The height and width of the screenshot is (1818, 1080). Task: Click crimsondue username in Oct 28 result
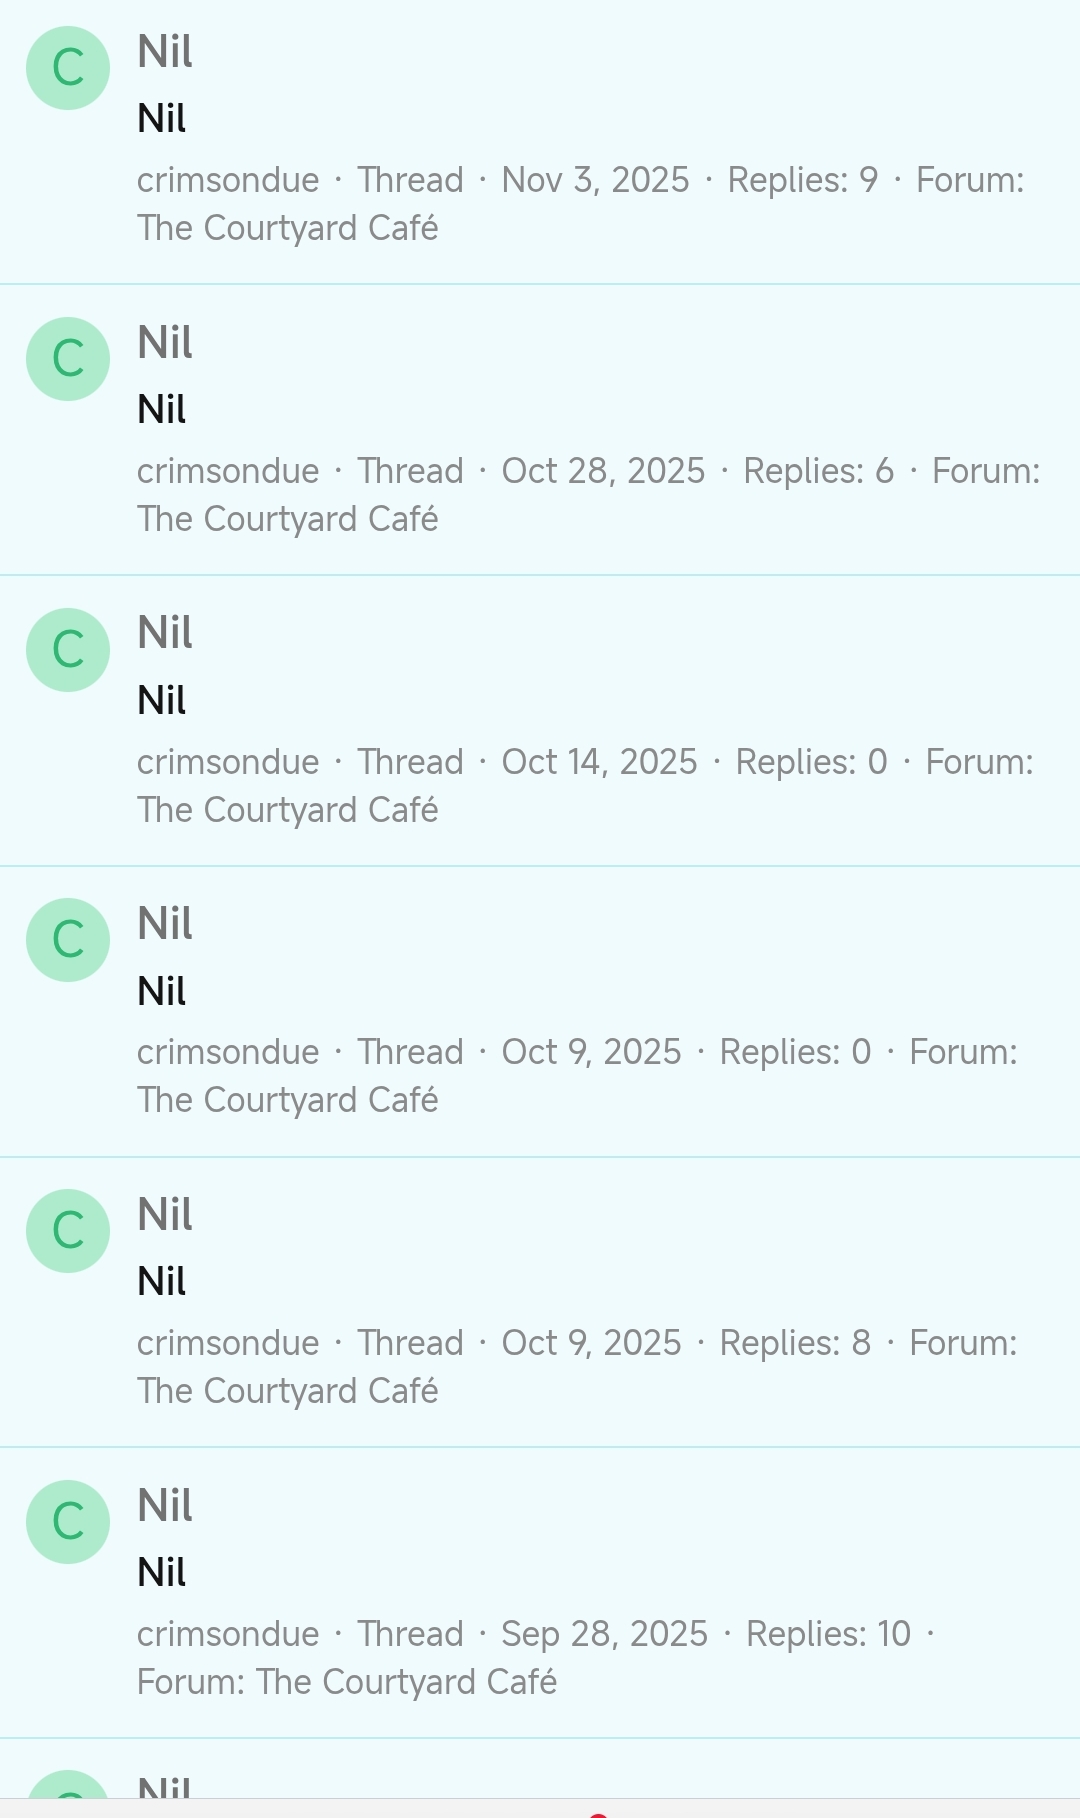coord(228,472)
